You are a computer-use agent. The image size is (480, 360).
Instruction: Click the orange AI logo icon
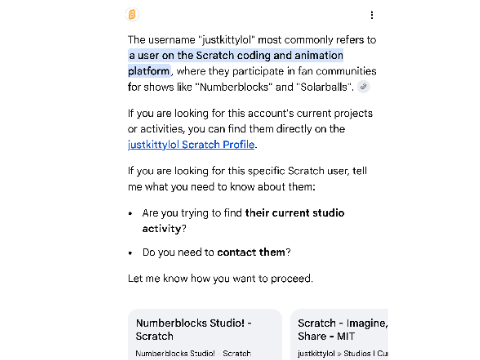click(132, 15)
